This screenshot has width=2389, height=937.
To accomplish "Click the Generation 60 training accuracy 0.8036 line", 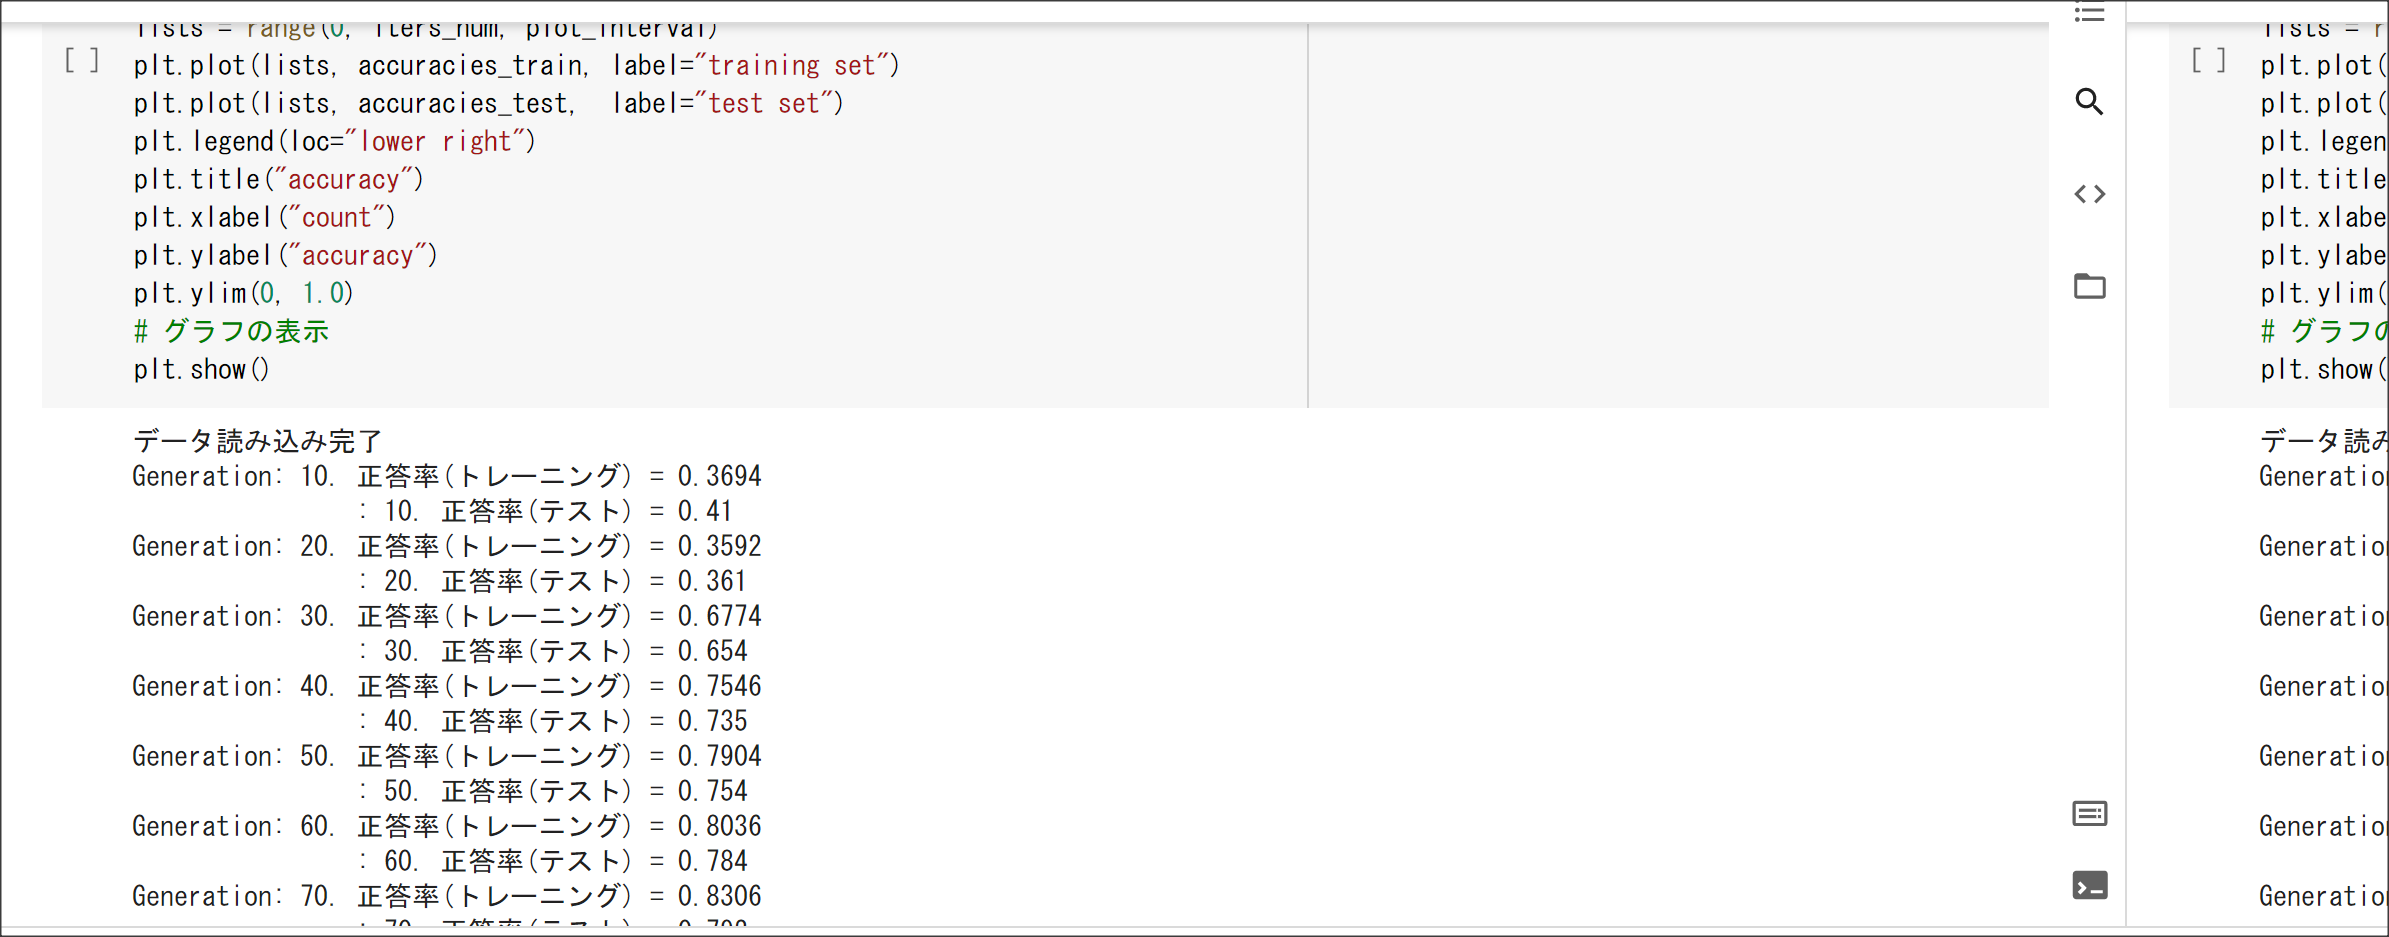I will click(447, 826).
